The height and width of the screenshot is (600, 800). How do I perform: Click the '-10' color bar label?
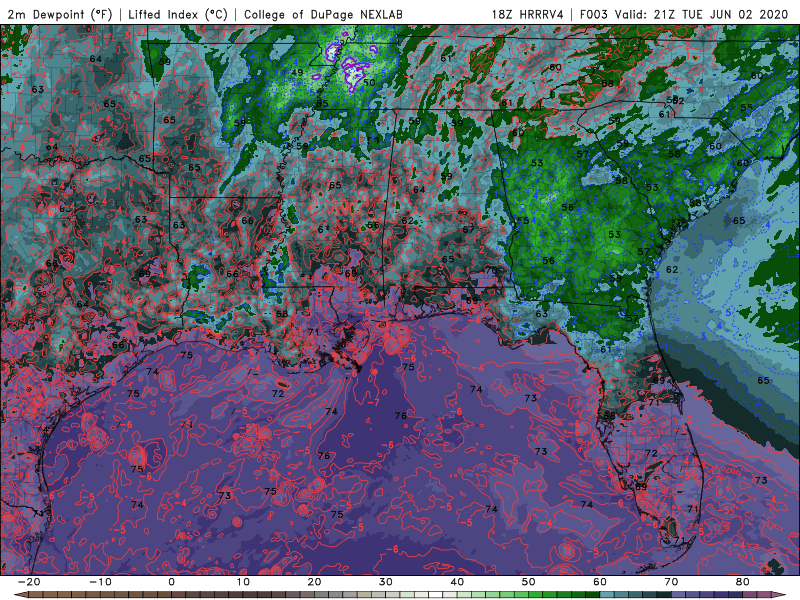click(x=100, y=582)
